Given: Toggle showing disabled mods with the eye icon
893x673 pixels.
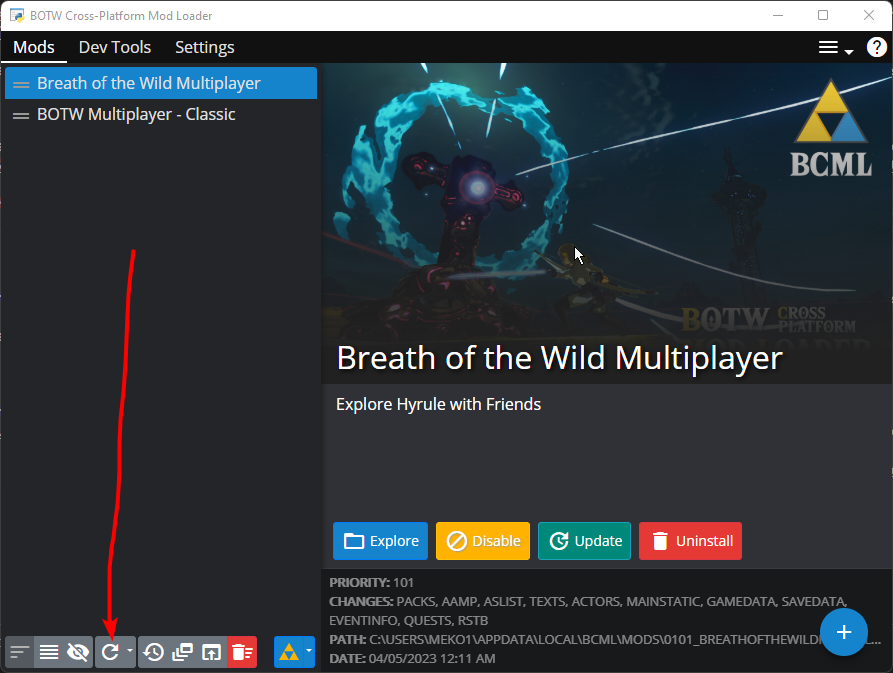Looking at the screenshot, I should tap(78, 651).
